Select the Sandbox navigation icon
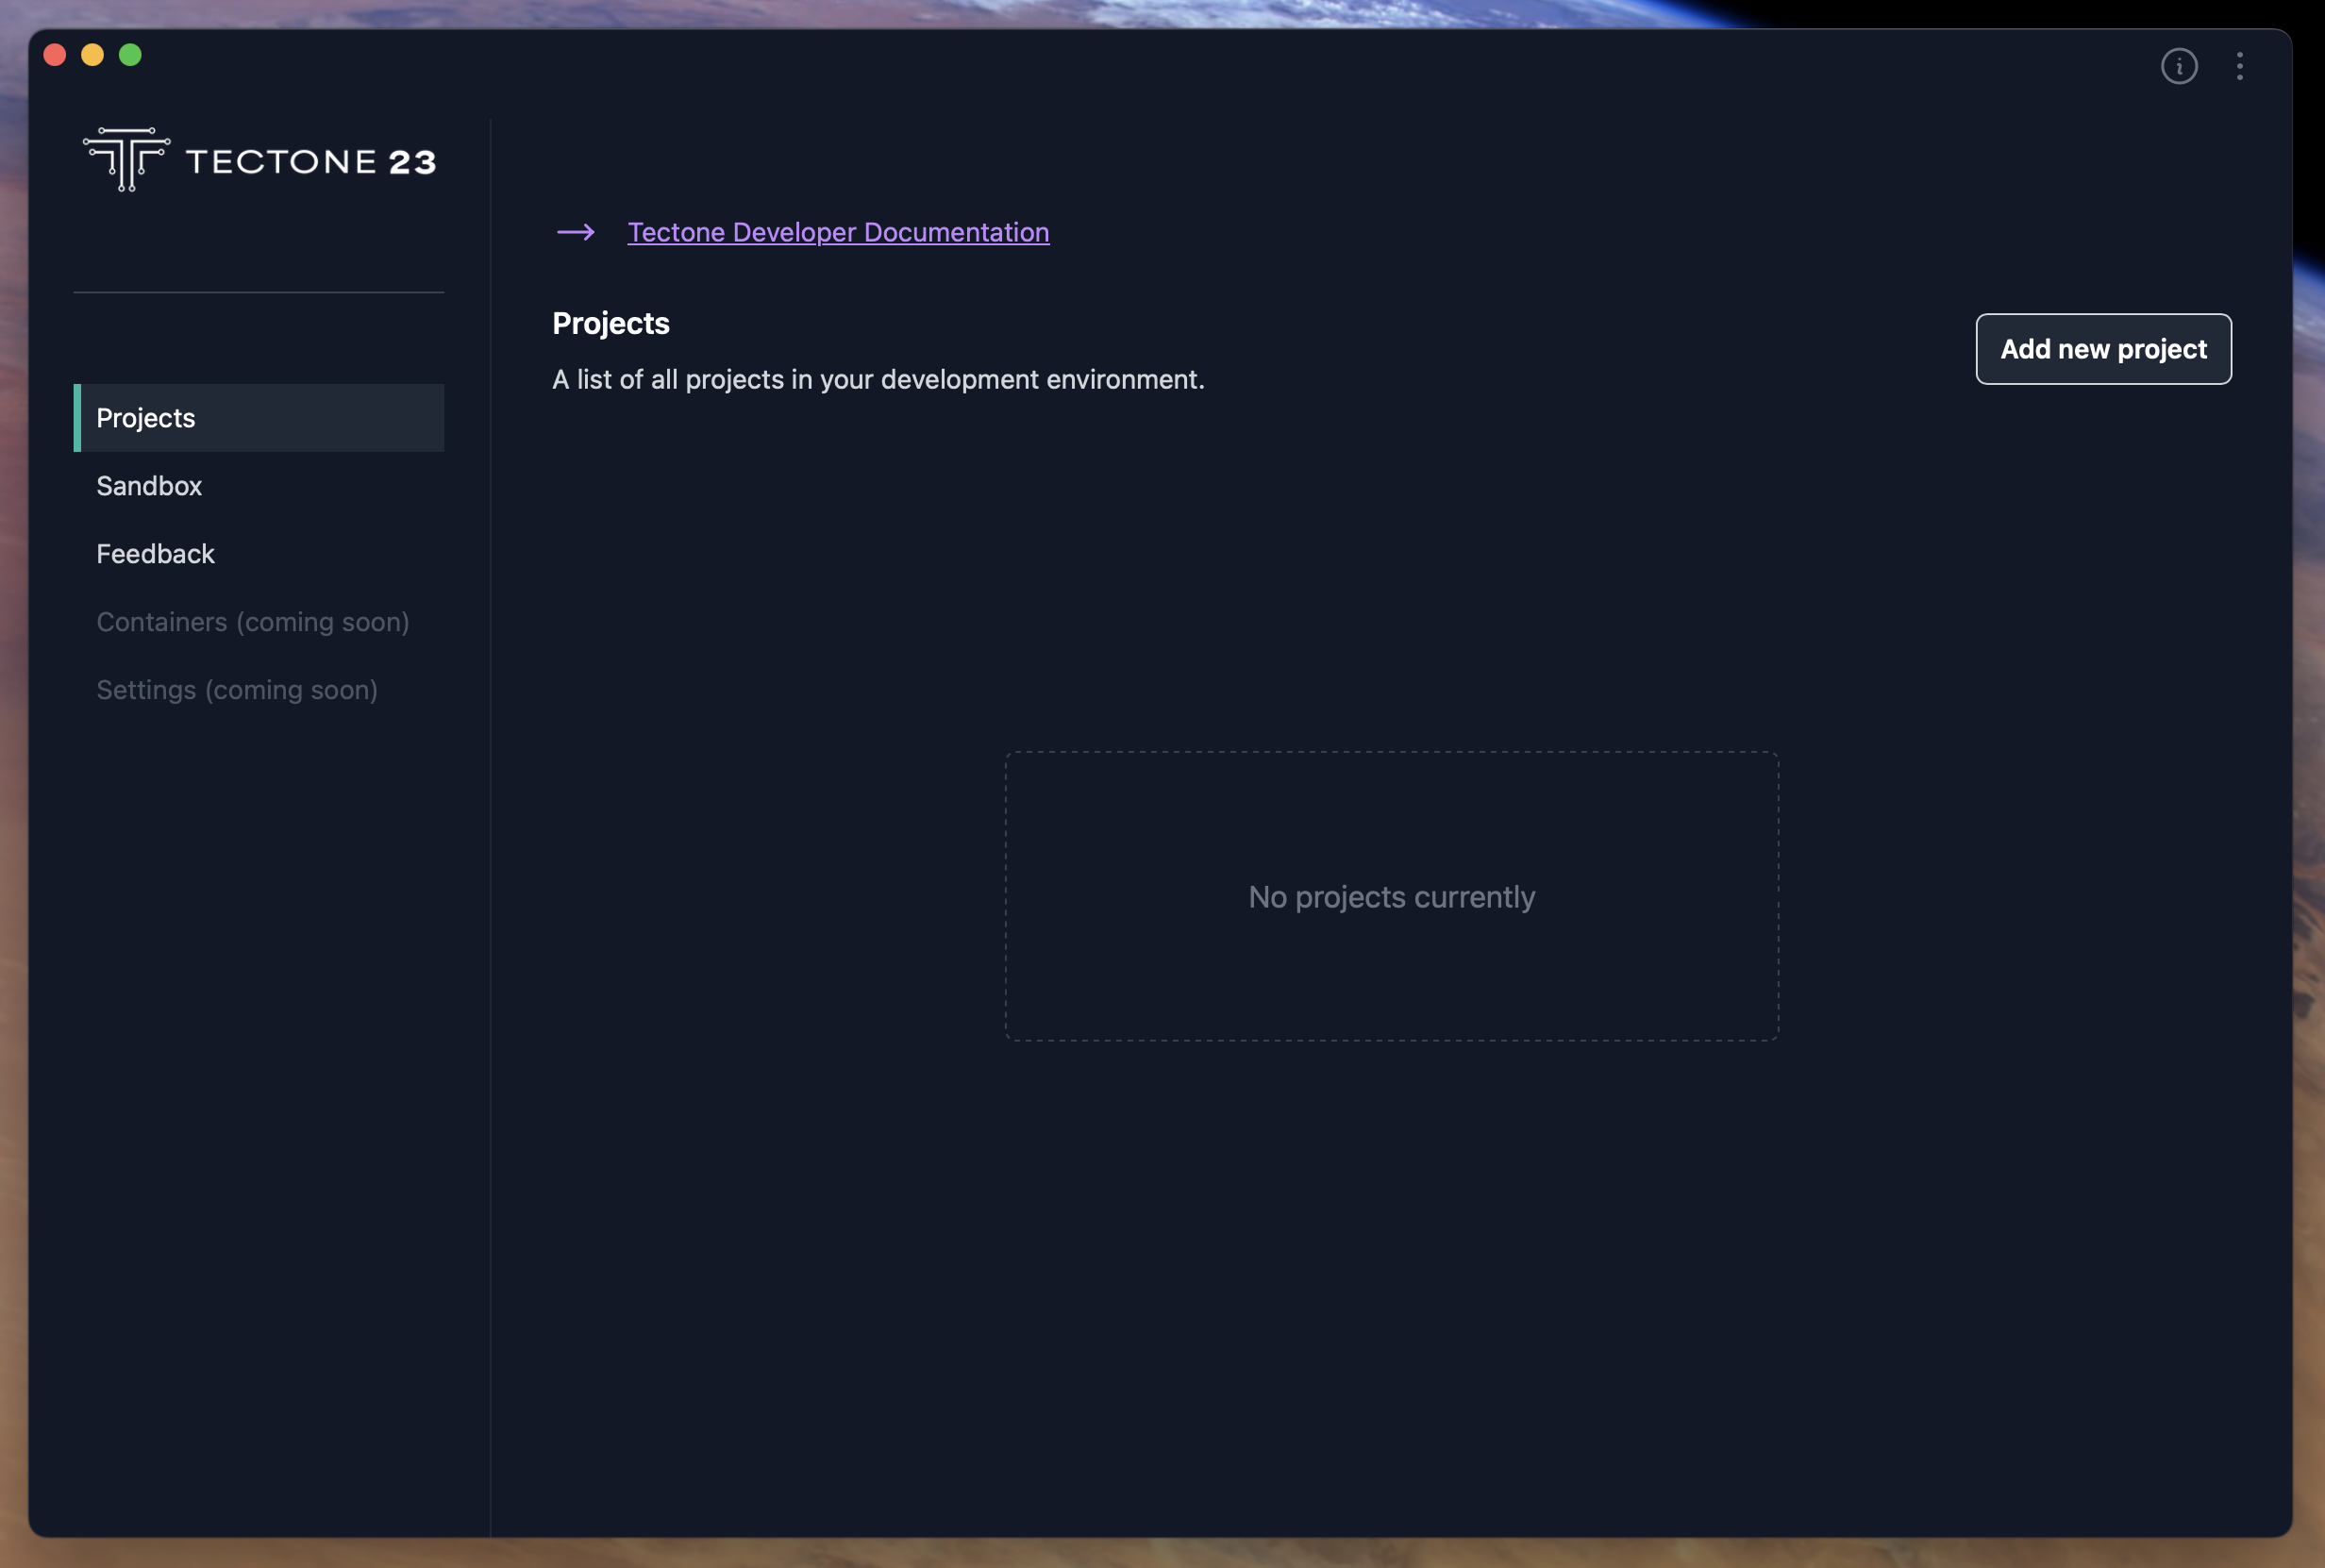The width and height of the screenshot is (2325, 1568). [147, 485]
